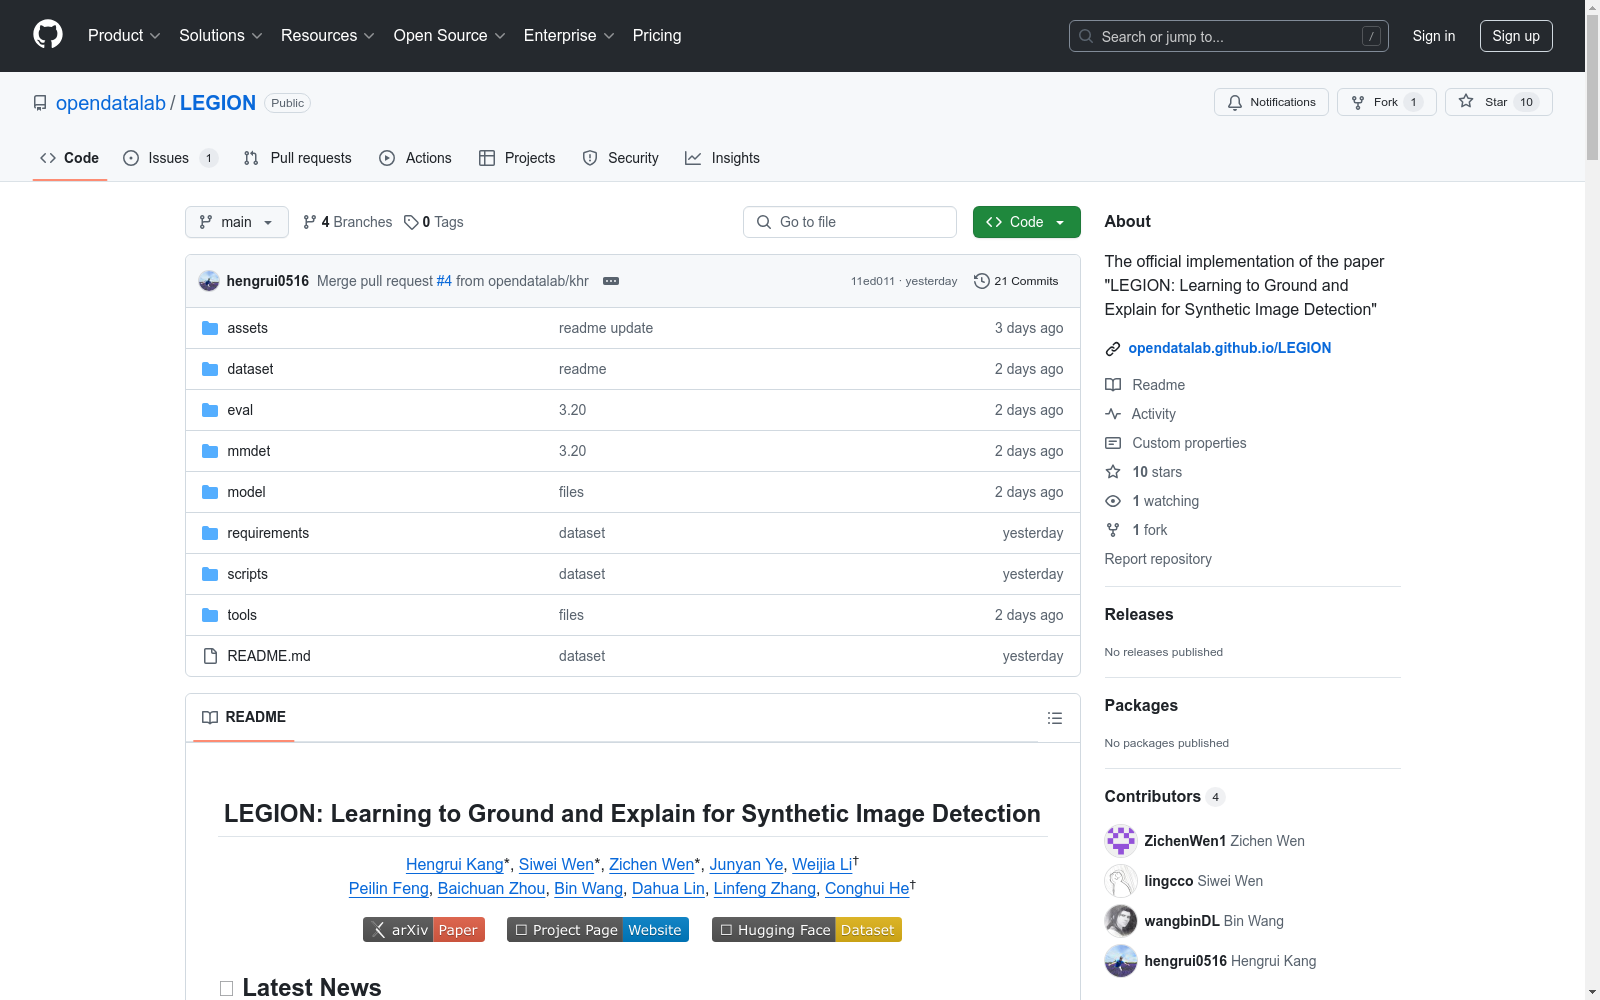
Task: Switch to the Issues tab
Action: click(170, 158)
